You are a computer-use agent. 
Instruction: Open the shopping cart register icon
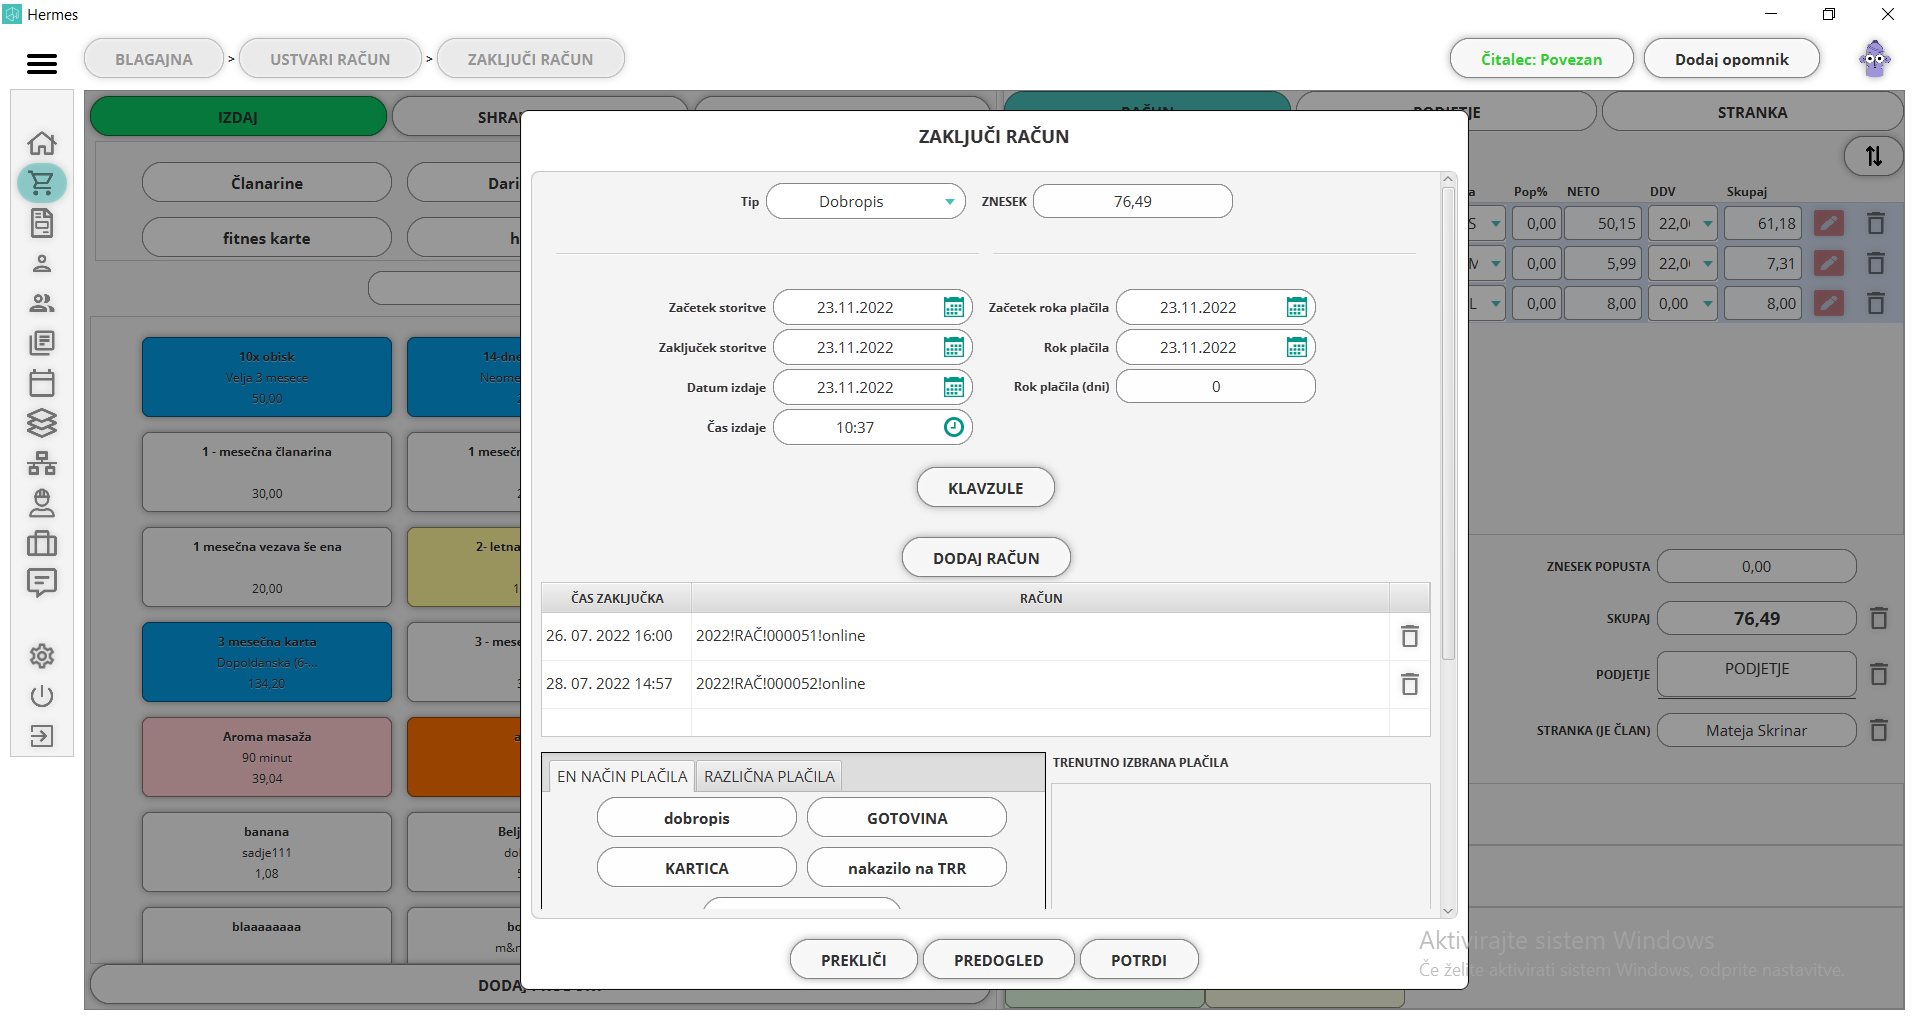pyautogui.click(x=42, y=183)
